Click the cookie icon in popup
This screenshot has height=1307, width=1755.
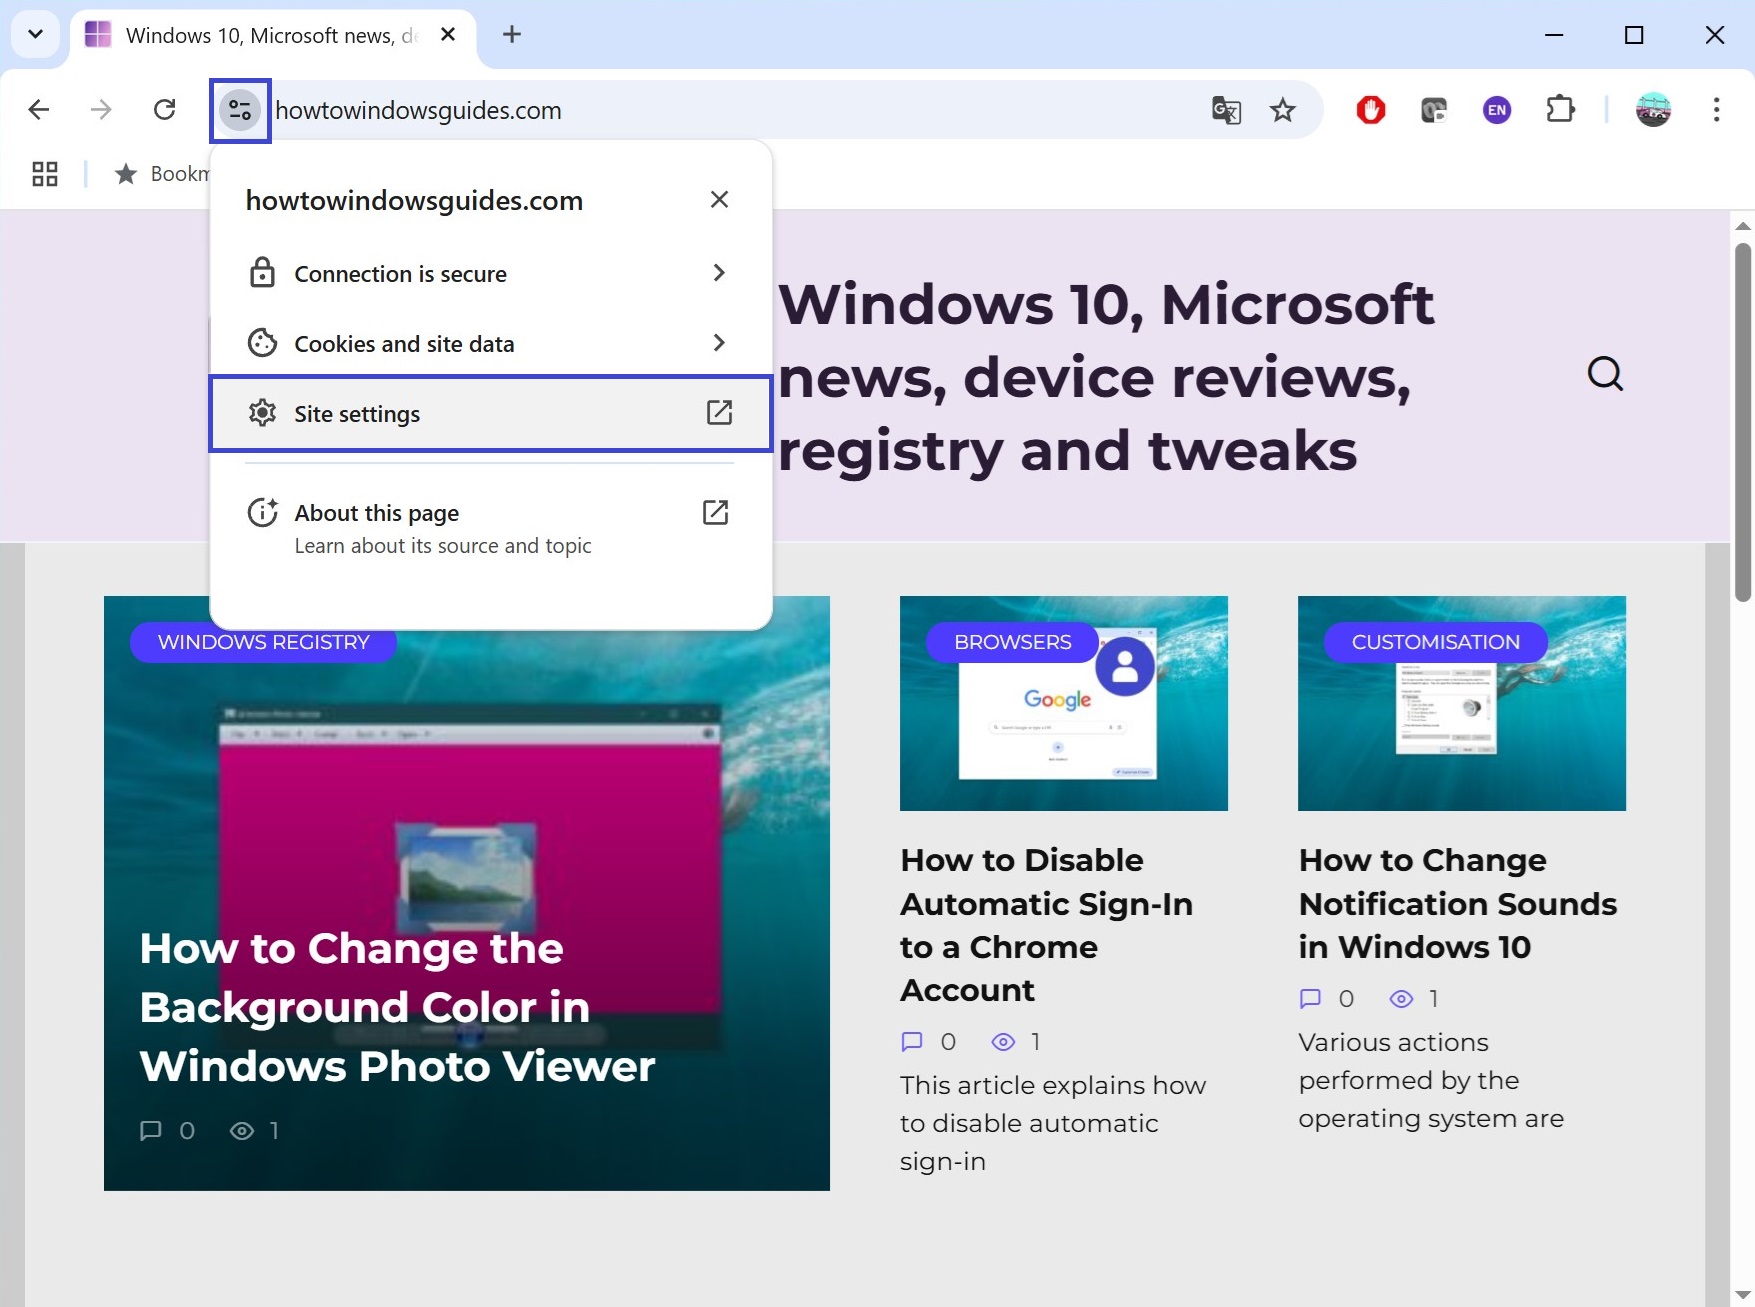point(262,343)
